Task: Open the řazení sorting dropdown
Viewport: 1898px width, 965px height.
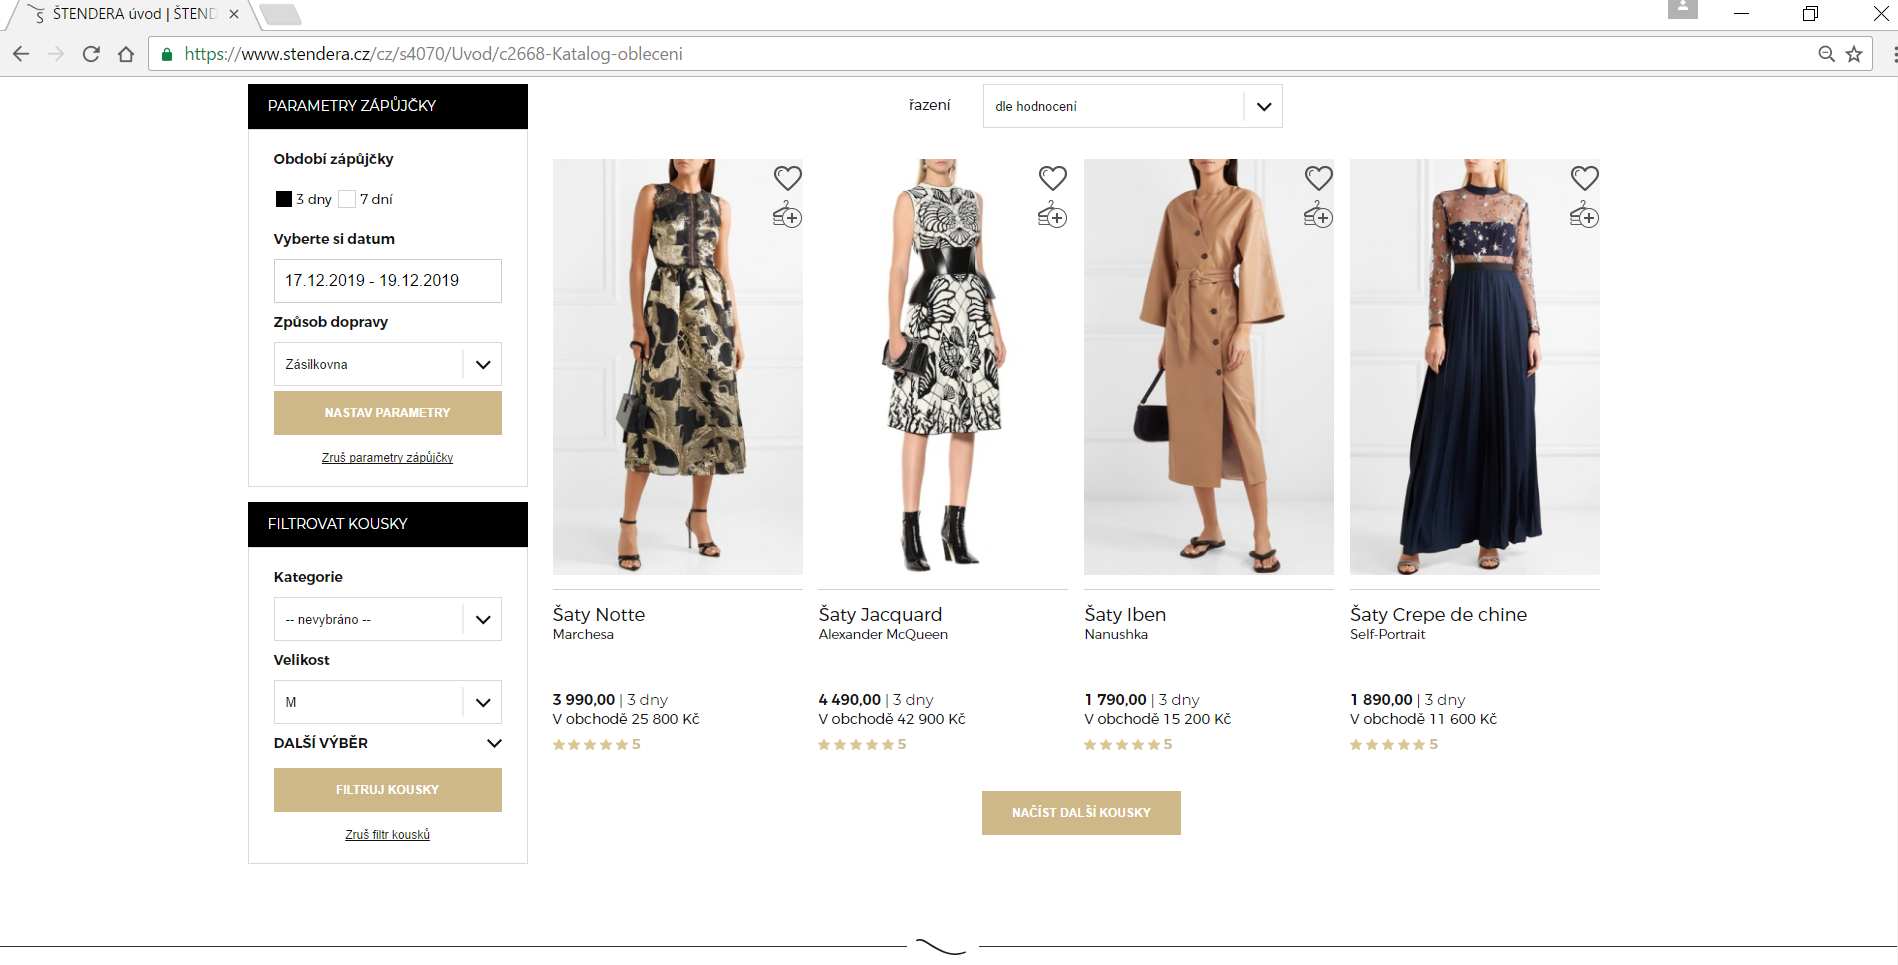Action: coord(1132,106)
